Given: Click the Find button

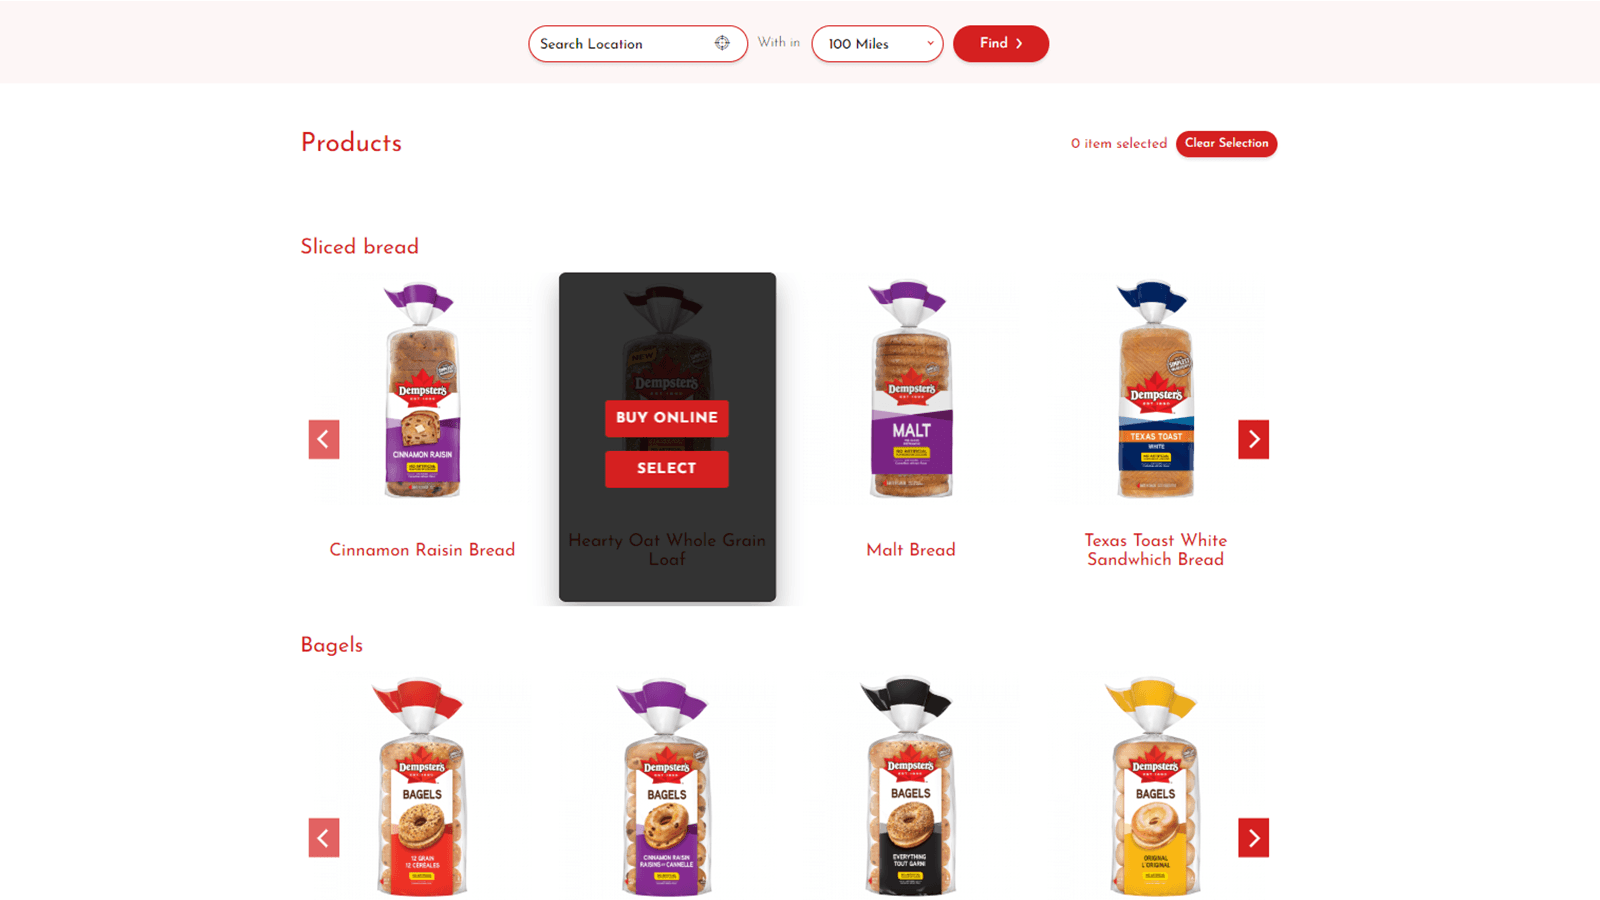Looking at the screenshot, I should click(1001, 43).
